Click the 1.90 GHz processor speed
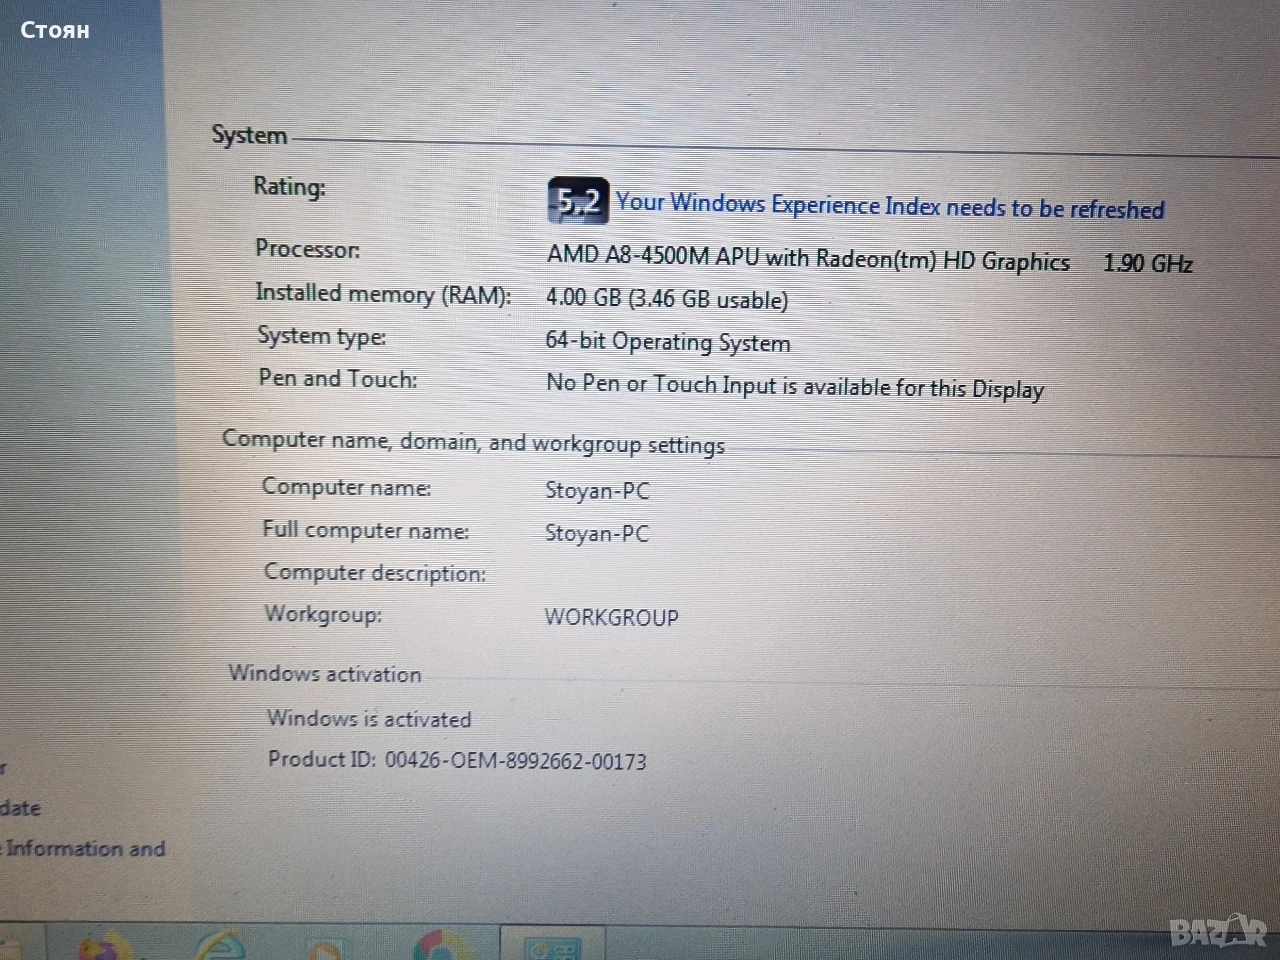The height and width of the screenshot is (960, 1280). (x=1148, y=263)
